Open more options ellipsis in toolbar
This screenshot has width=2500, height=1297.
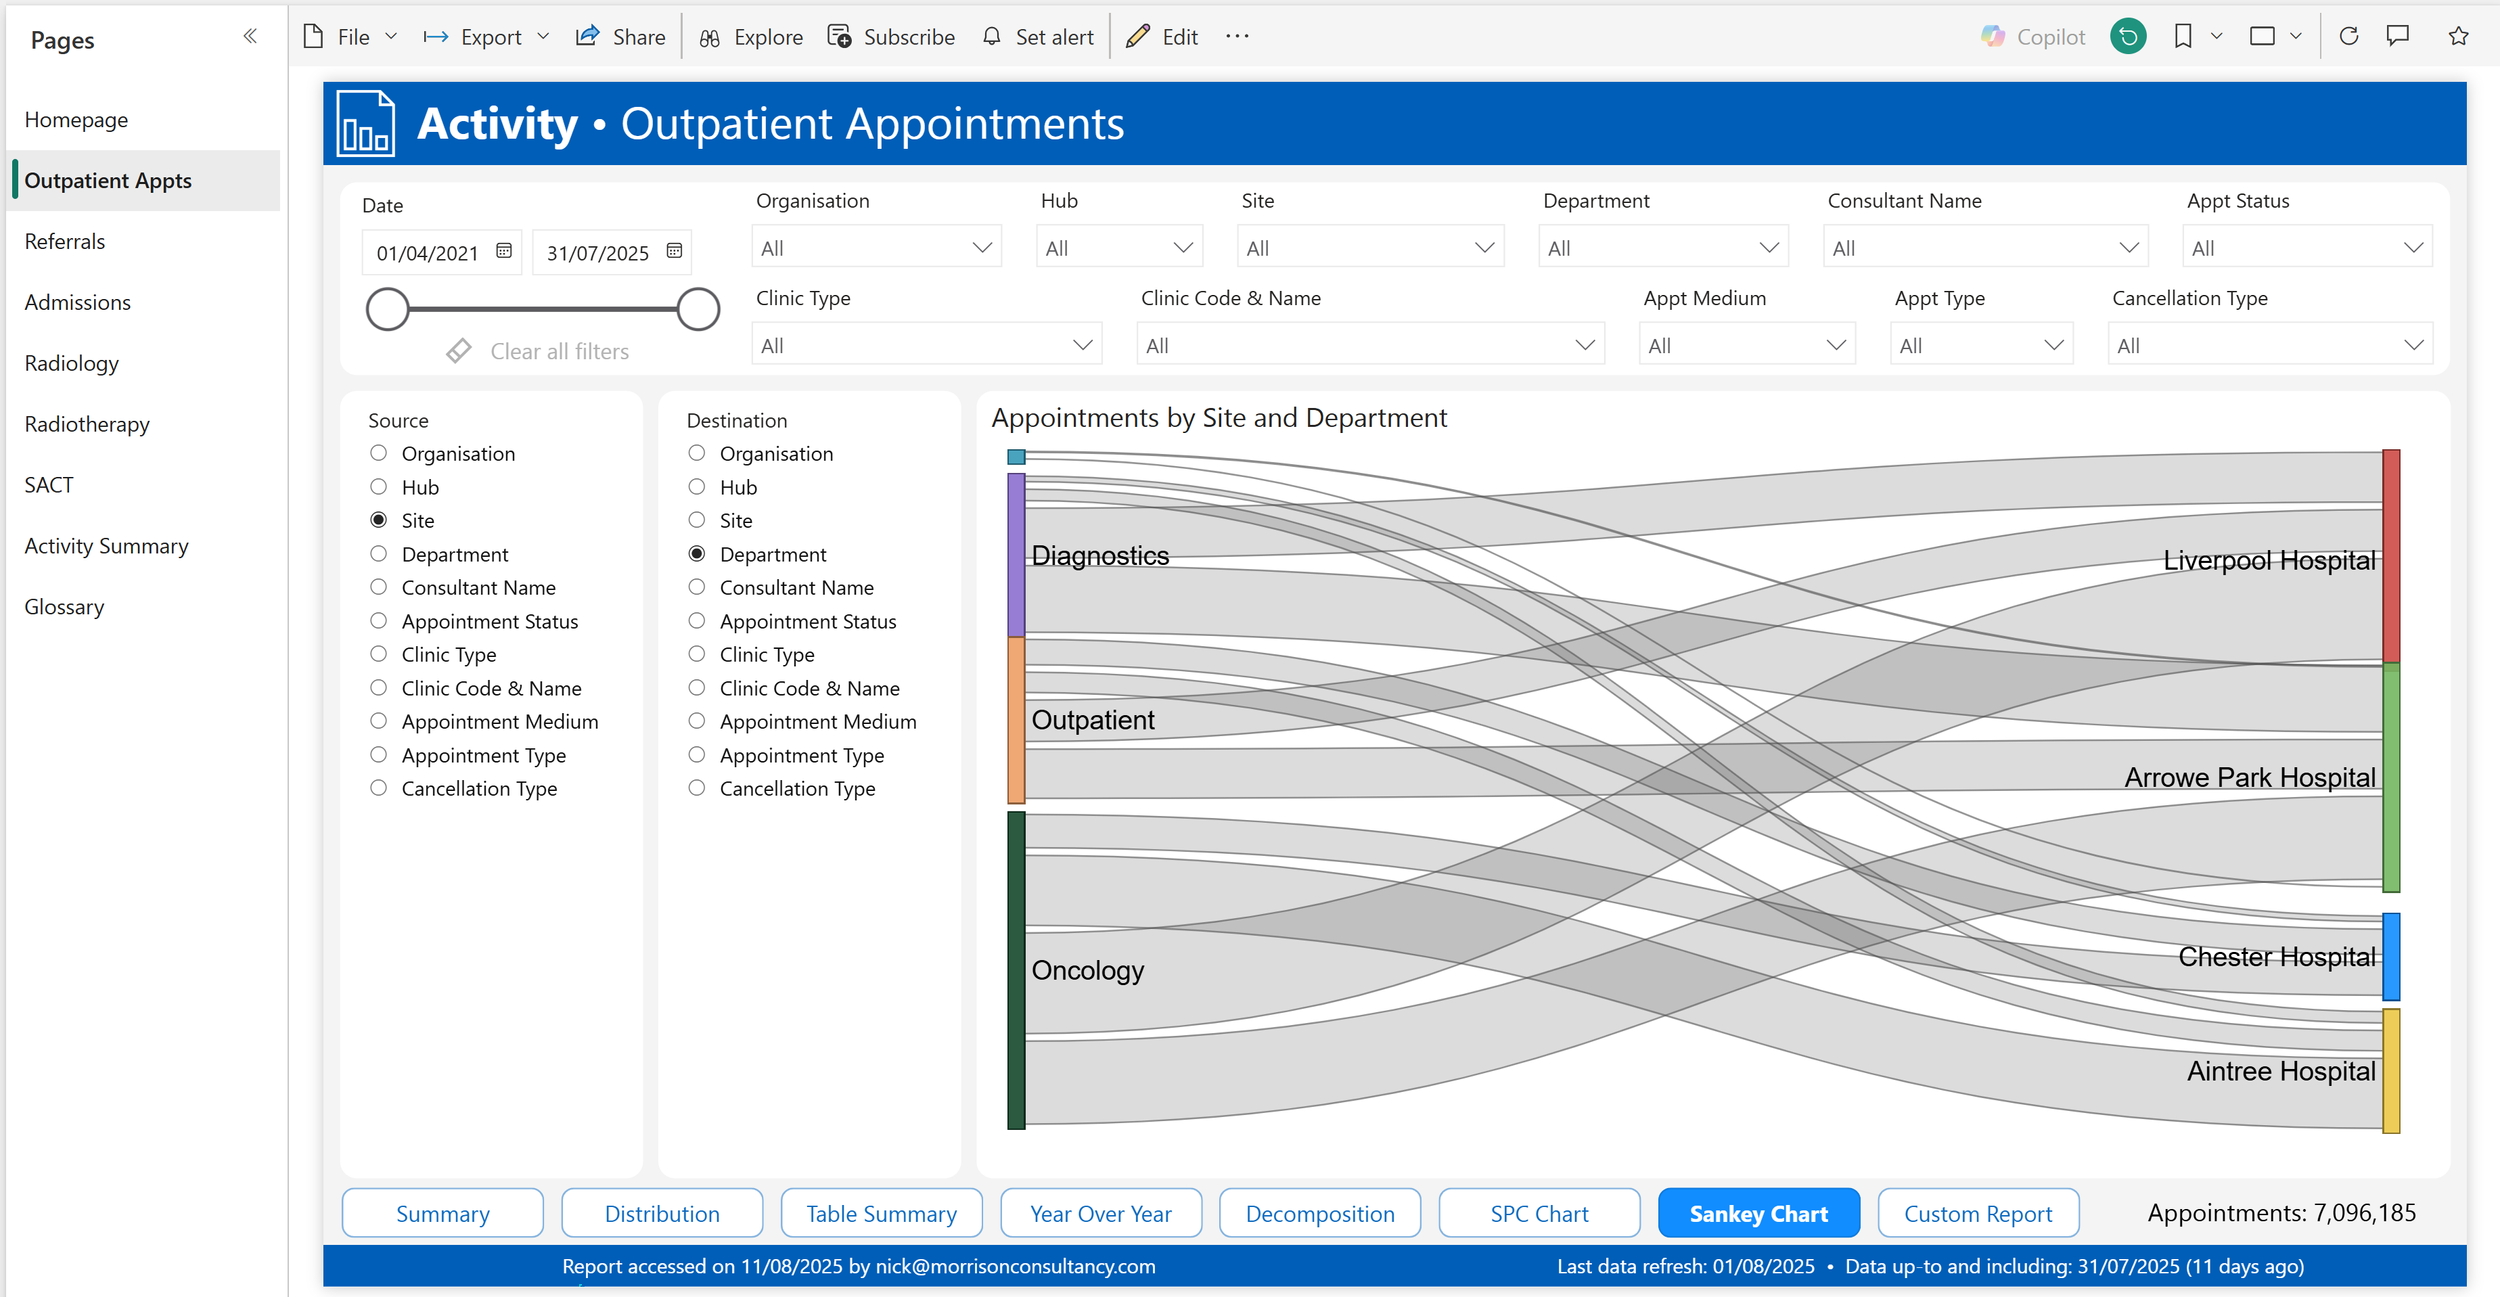1237,37
